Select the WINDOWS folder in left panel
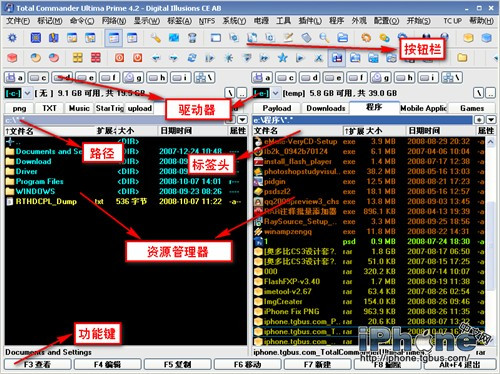The height and width of the screenshot is (374, 500). (35, 191)
